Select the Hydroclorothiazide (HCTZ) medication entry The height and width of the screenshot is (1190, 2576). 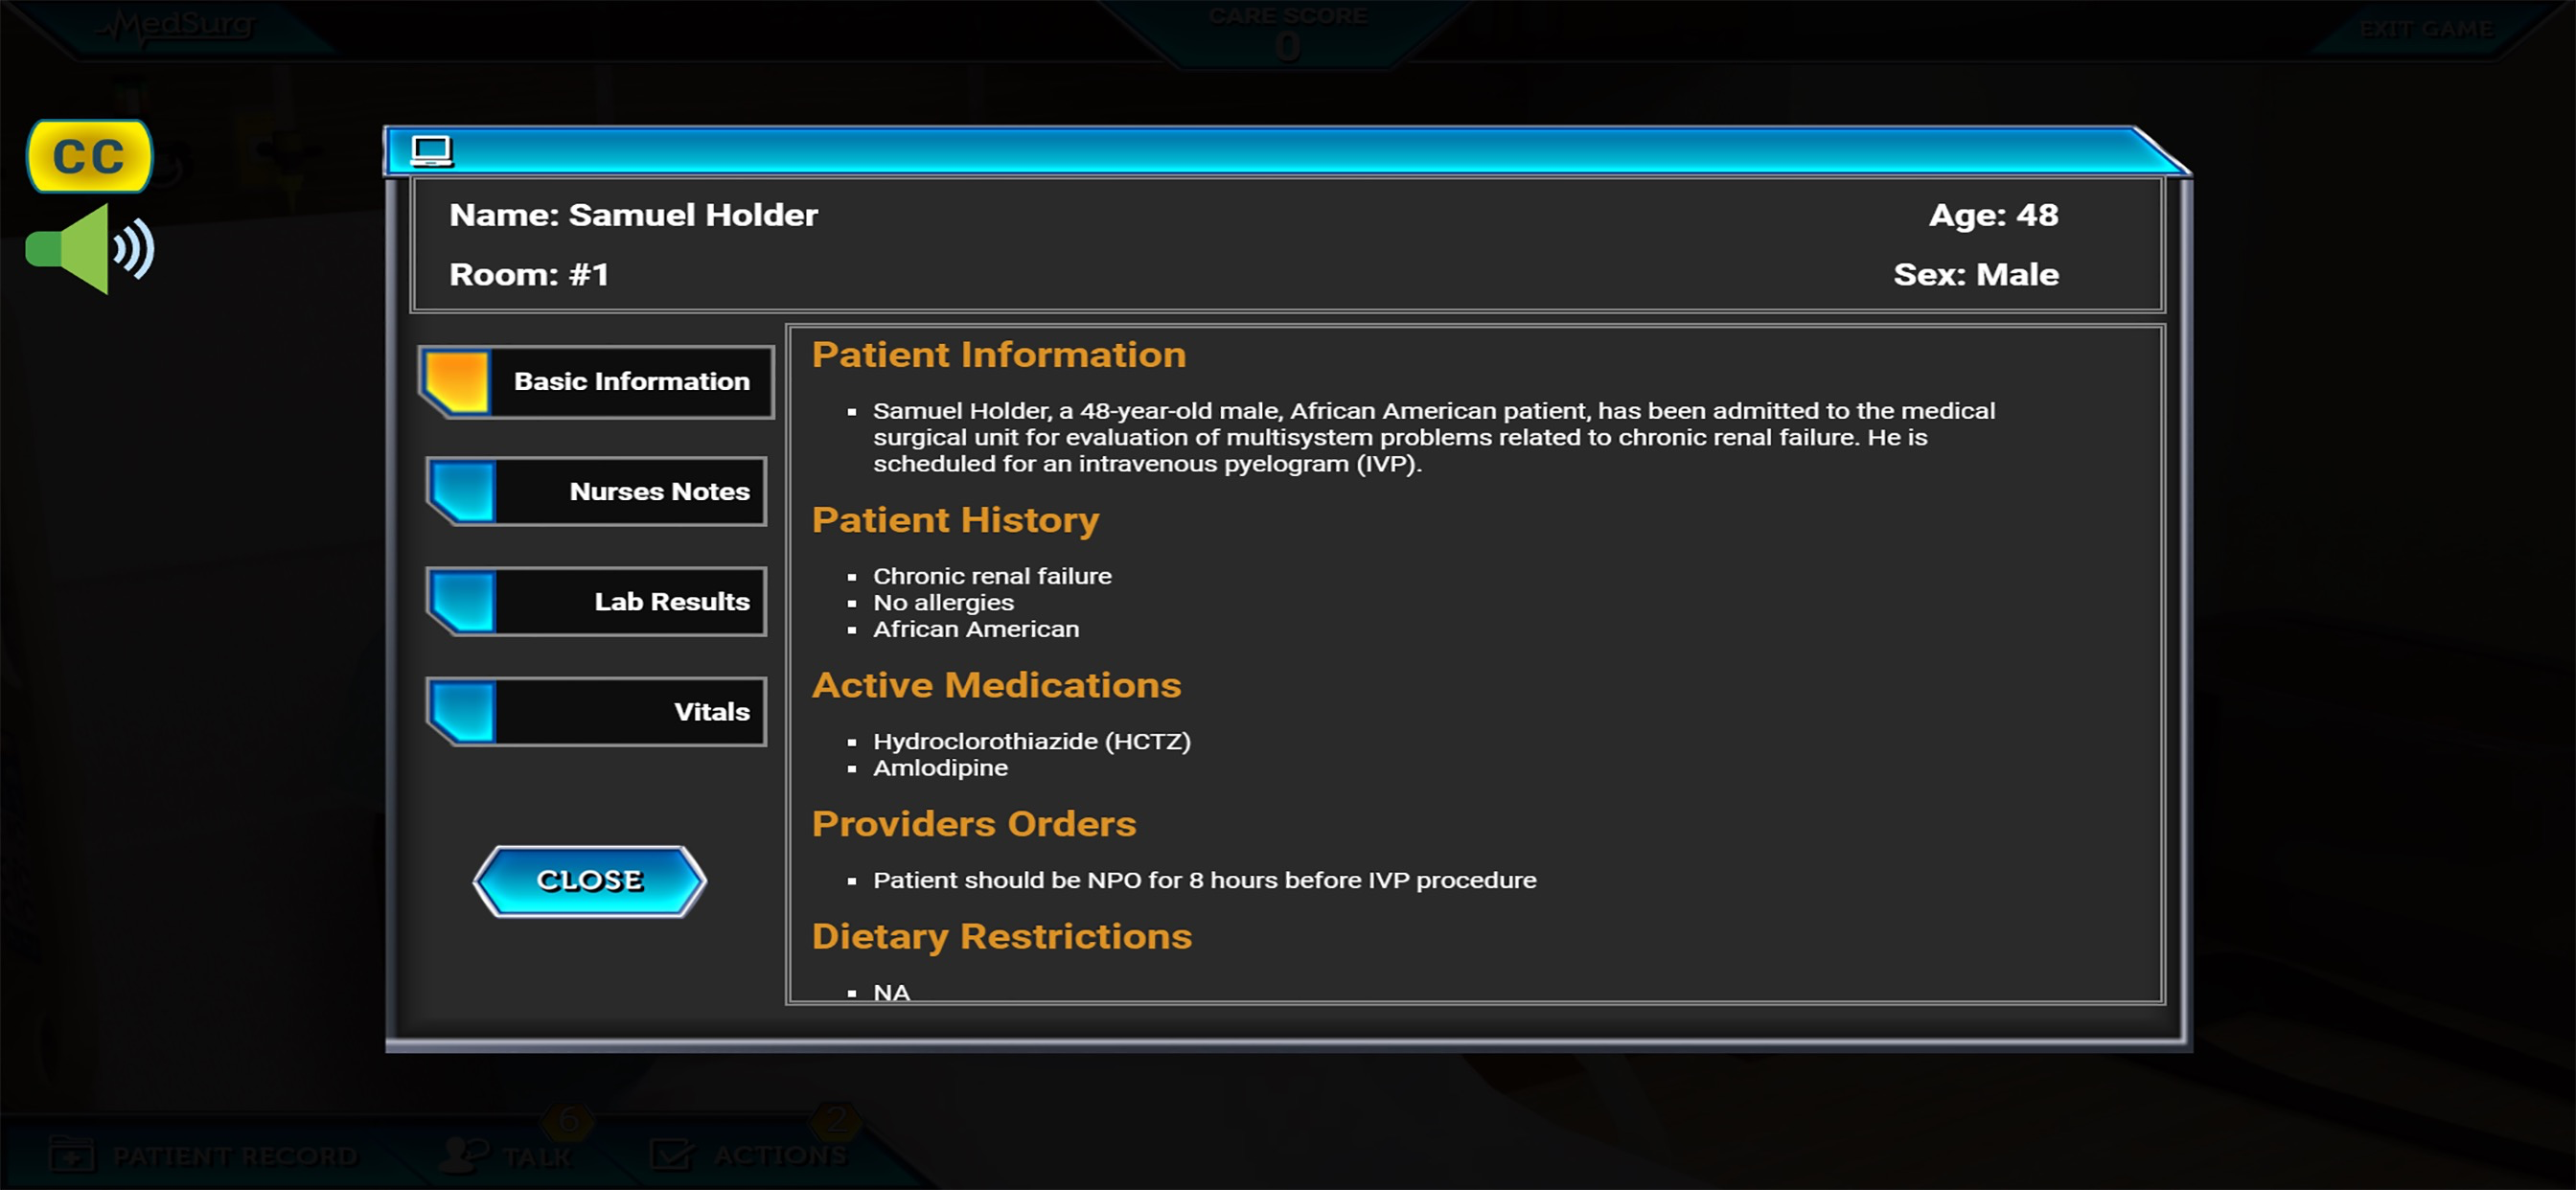(x=1031, y=741)
